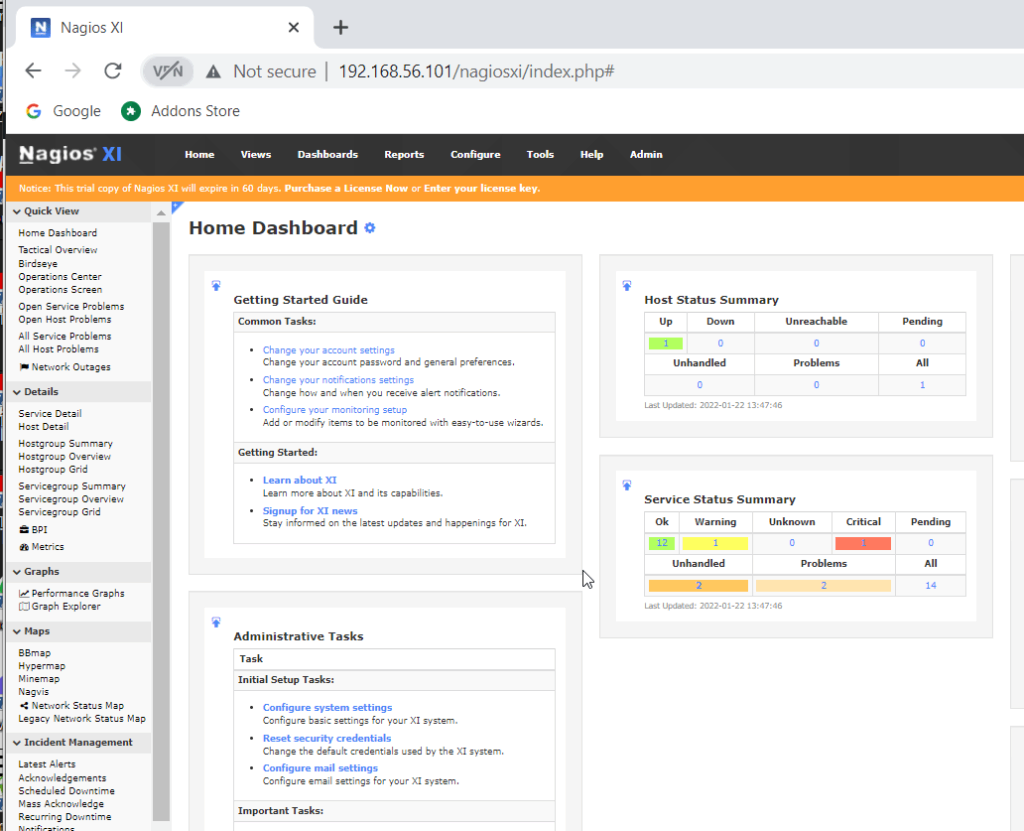Go back with the browser back arrow

(x=33, y=71)
